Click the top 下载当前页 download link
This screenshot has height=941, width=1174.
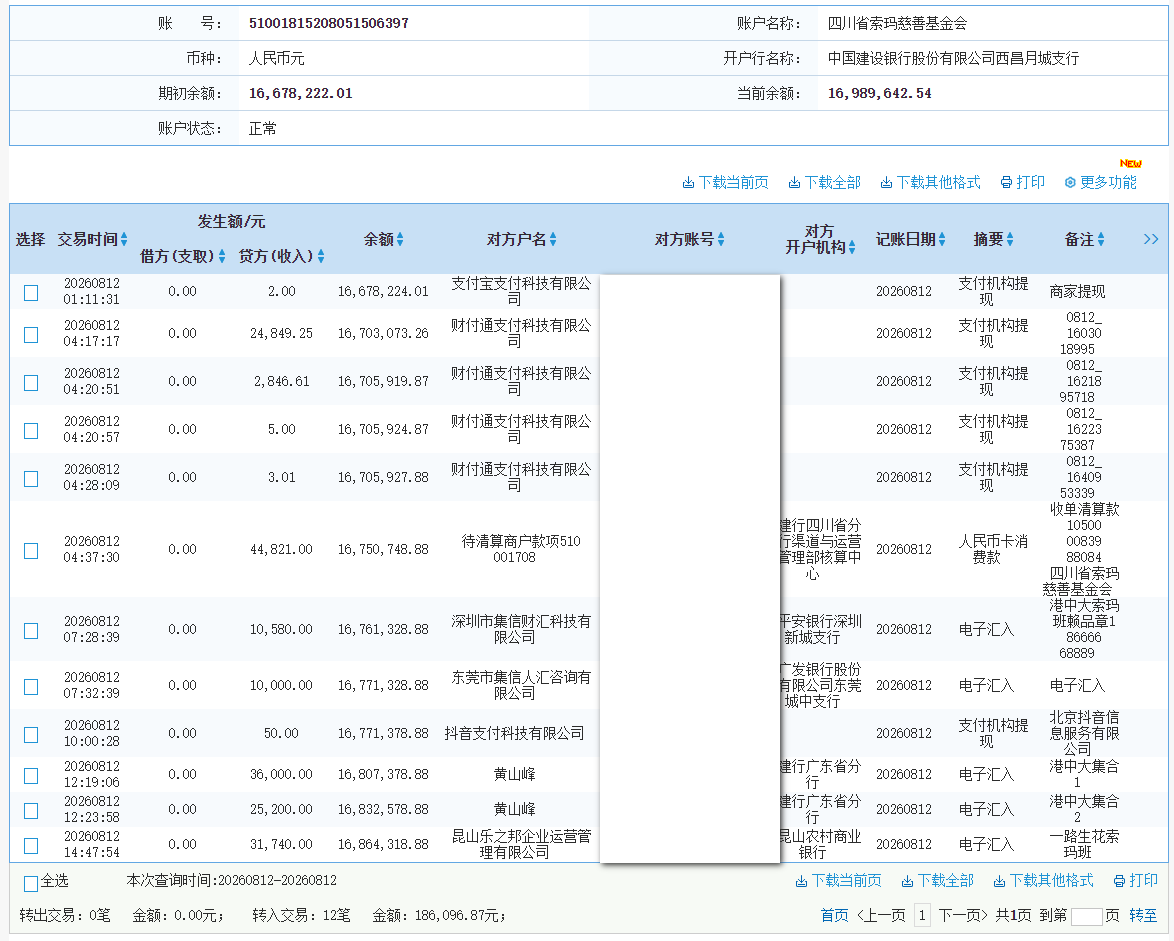[x=726, y=183]
